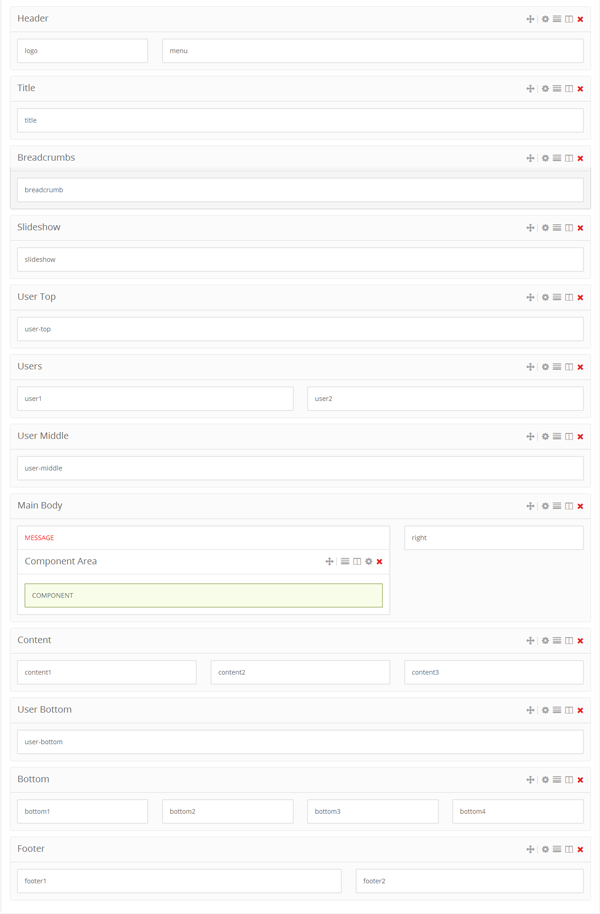Viewport: 600px width, 914px height.
Task: Delete the User Middle row
Action: (580, 437)
